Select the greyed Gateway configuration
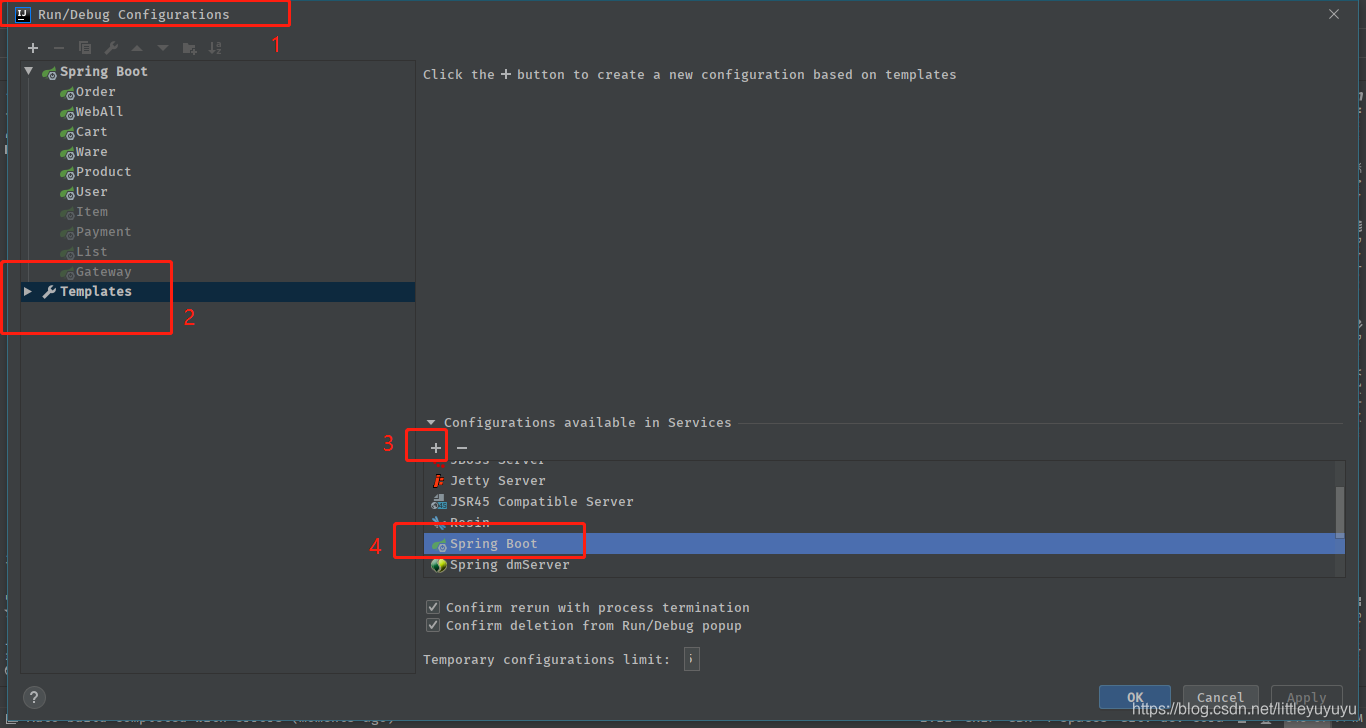This screenshot has height=728, width=1366. 104,272
